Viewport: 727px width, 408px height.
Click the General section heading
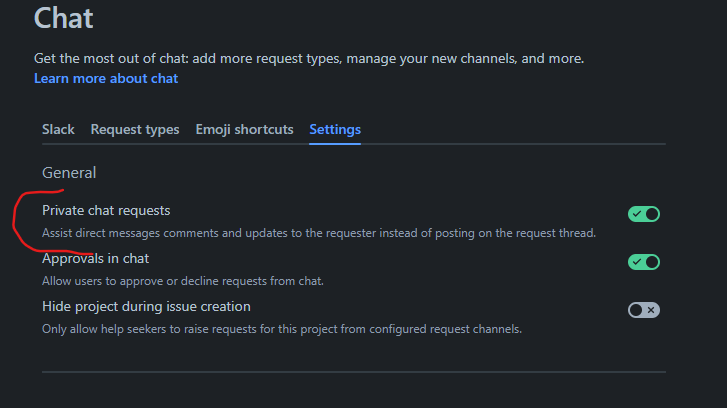pyautogui.click(x=69, y=173)
